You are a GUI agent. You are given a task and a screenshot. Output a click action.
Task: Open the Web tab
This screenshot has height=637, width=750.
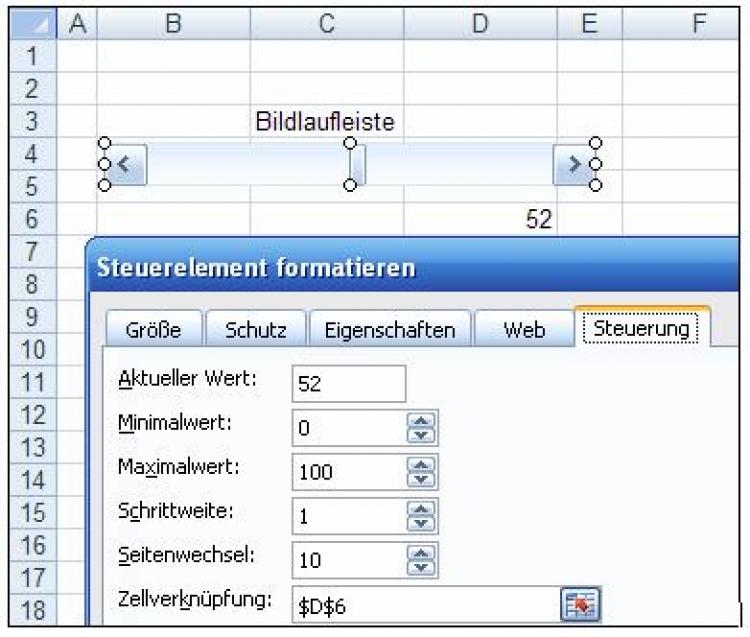click(523, 331)
